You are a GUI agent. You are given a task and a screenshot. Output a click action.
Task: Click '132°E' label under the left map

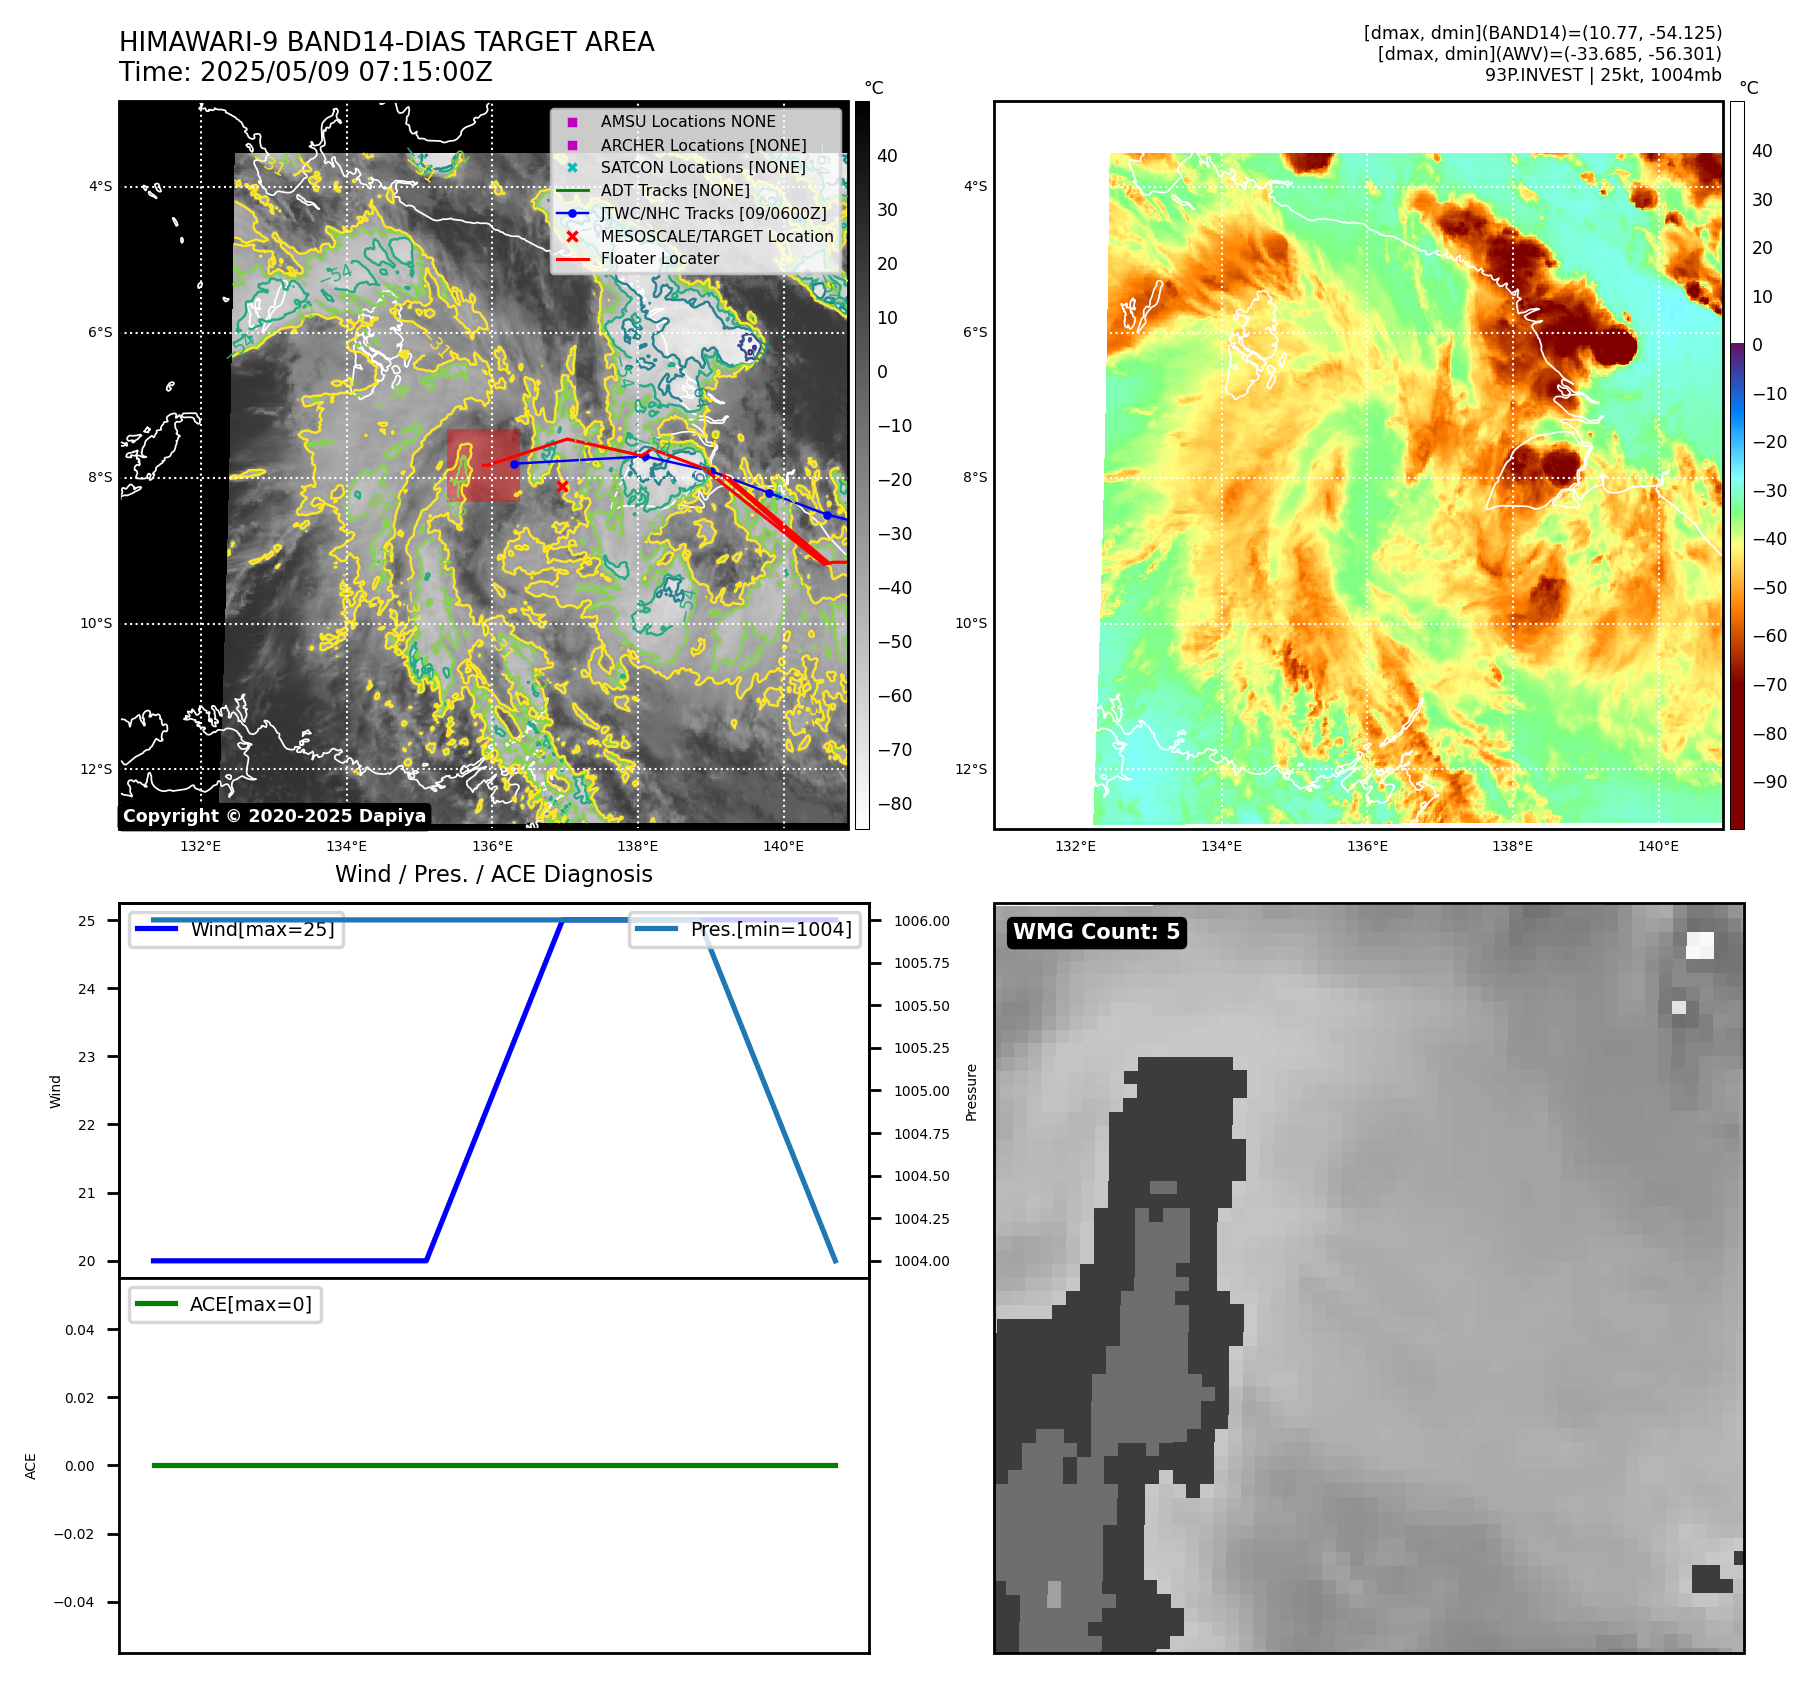[x=201, y=846]
